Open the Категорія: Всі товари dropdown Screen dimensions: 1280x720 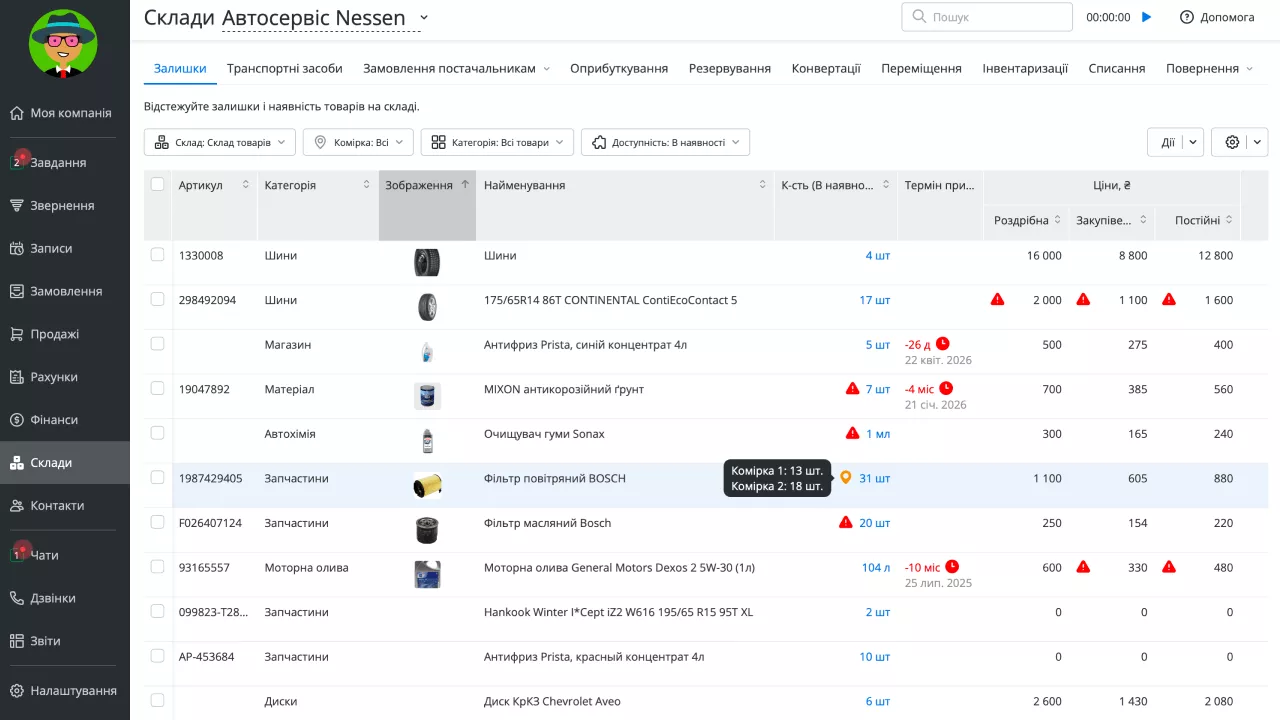coord(497,142)
